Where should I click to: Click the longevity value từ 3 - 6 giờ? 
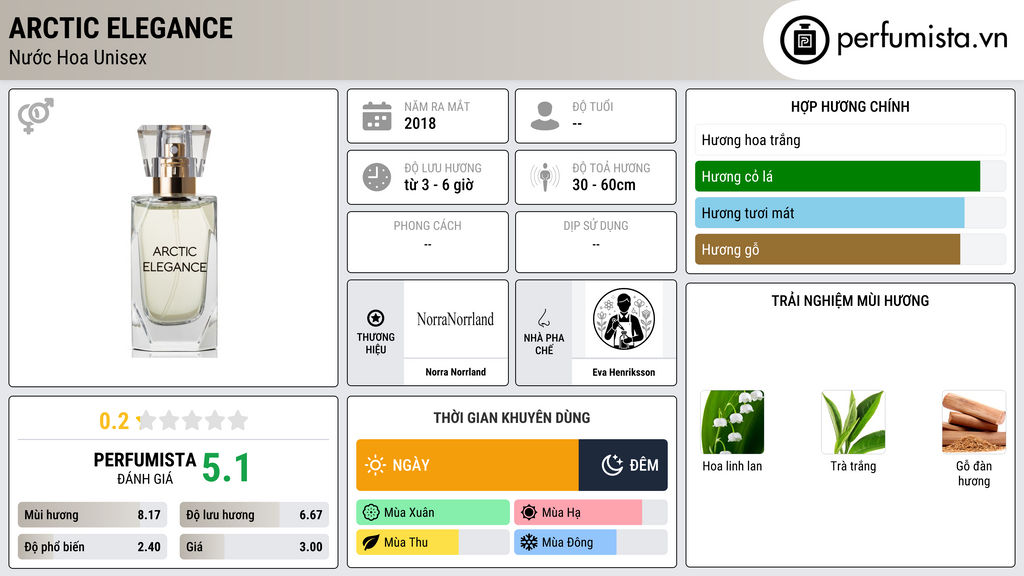[x=439, y=185]
